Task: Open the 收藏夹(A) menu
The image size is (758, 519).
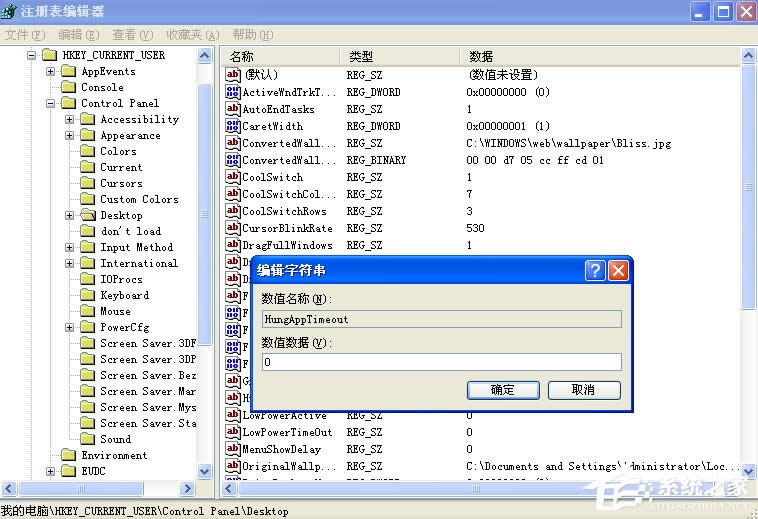Action: pyautogui.click(x=192, y=34)
